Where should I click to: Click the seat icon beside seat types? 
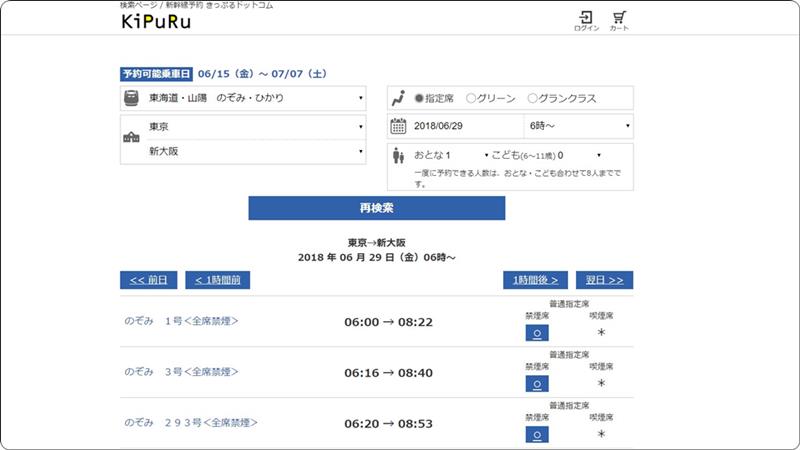398,98
